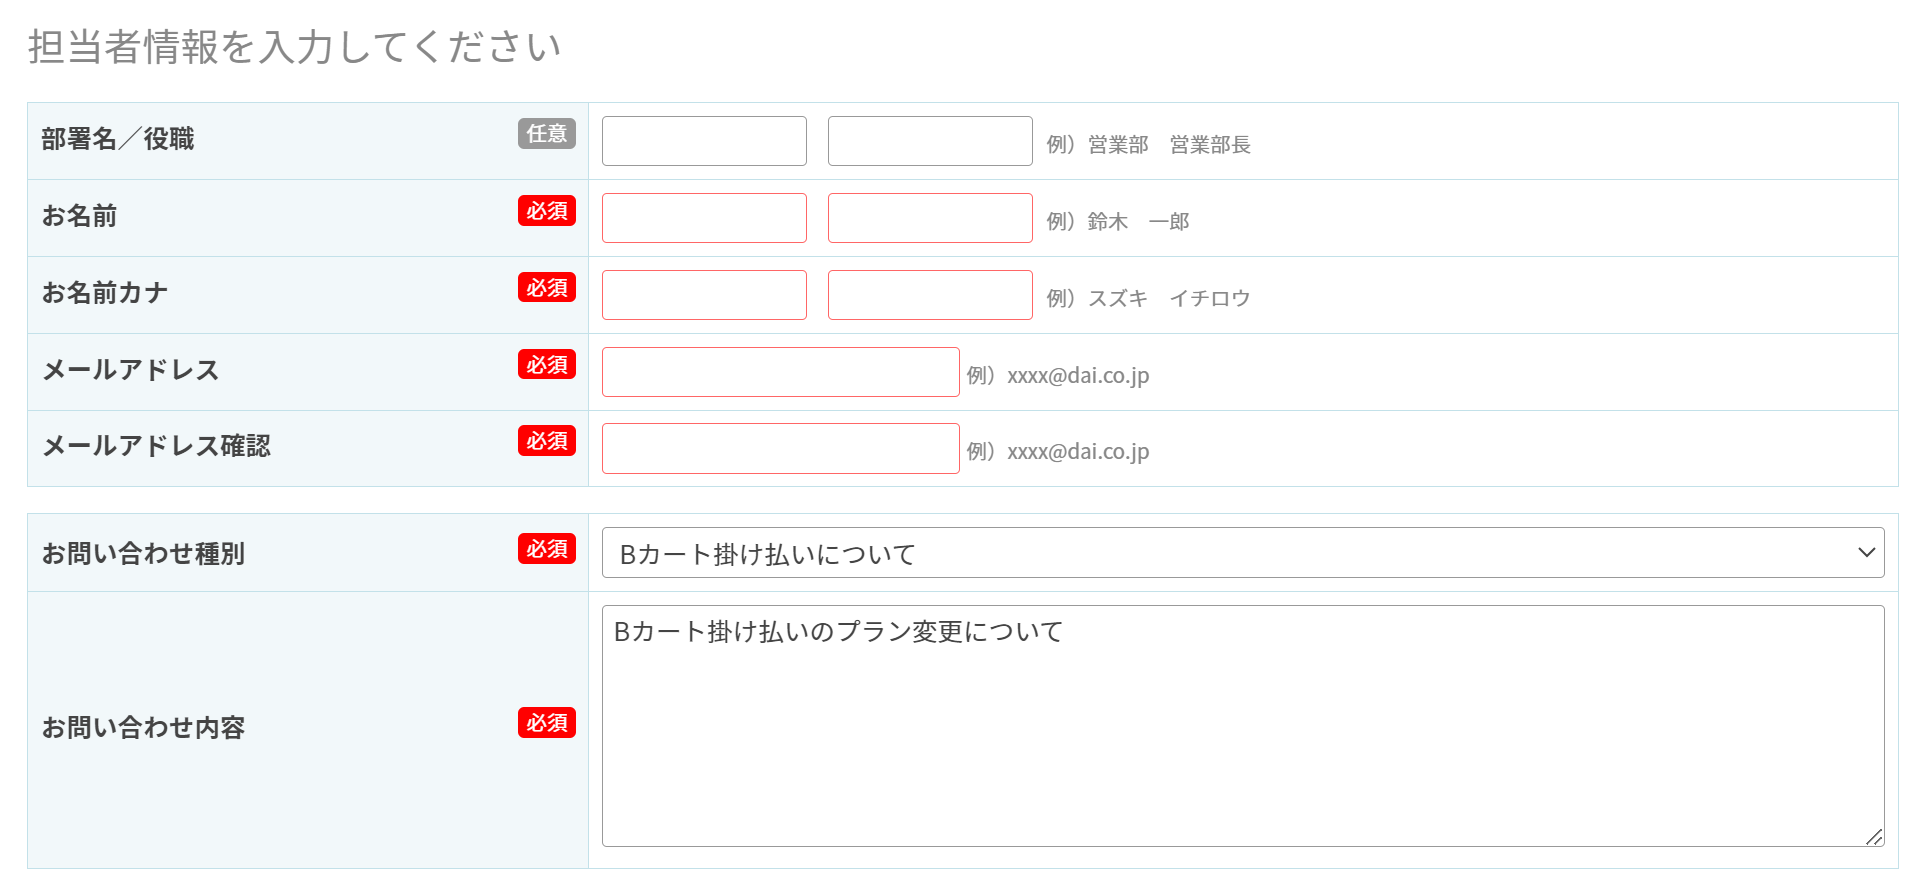Open the お問い合わせ種別 dropdown
Image resolution: width=1920 pixels, height=882 pixels.
1243,553
